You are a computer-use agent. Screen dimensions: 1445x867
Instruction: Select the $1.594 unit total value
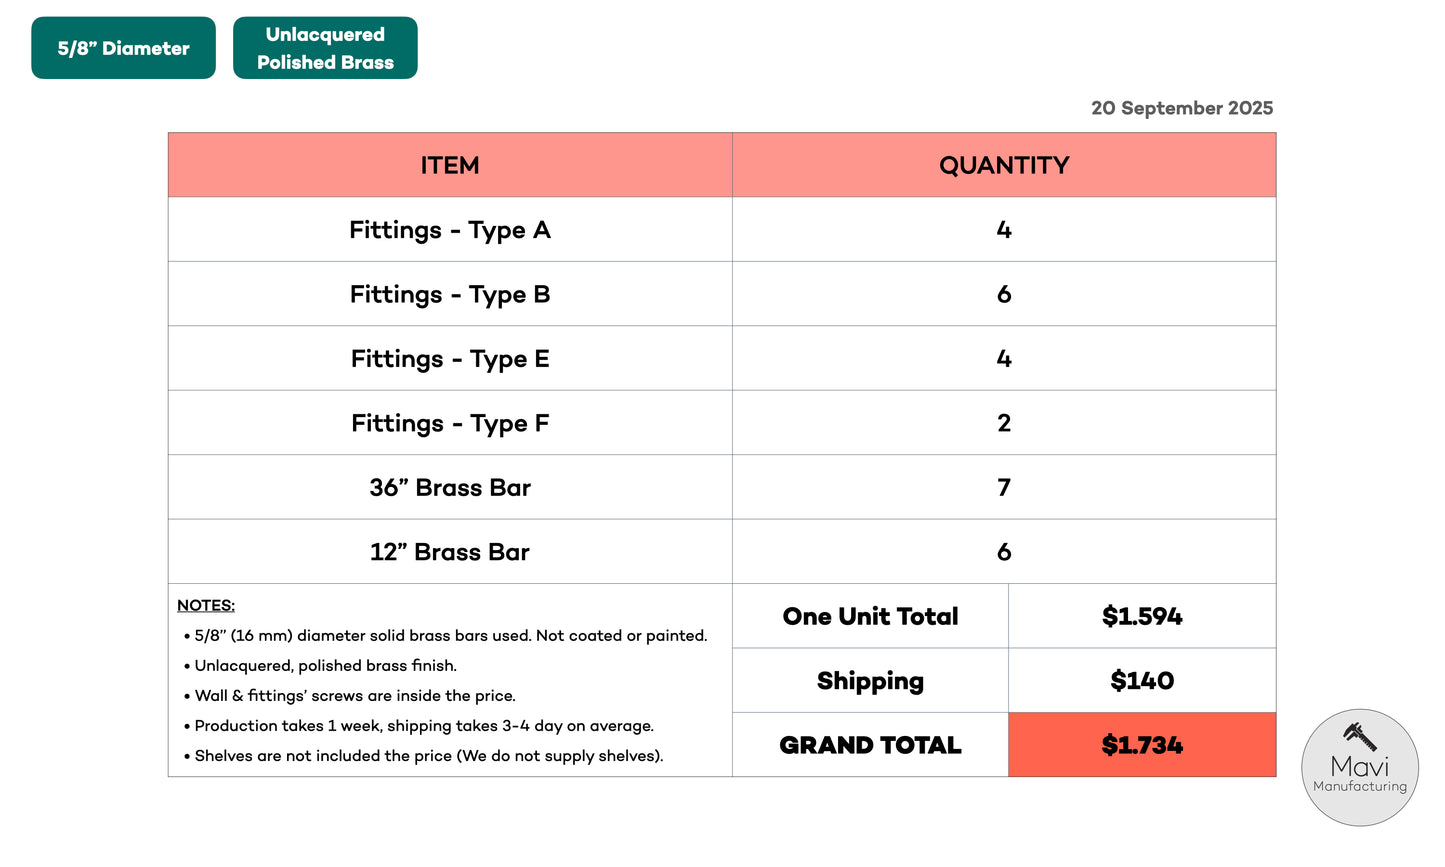pyautogui.click(x=1142, y=616)
